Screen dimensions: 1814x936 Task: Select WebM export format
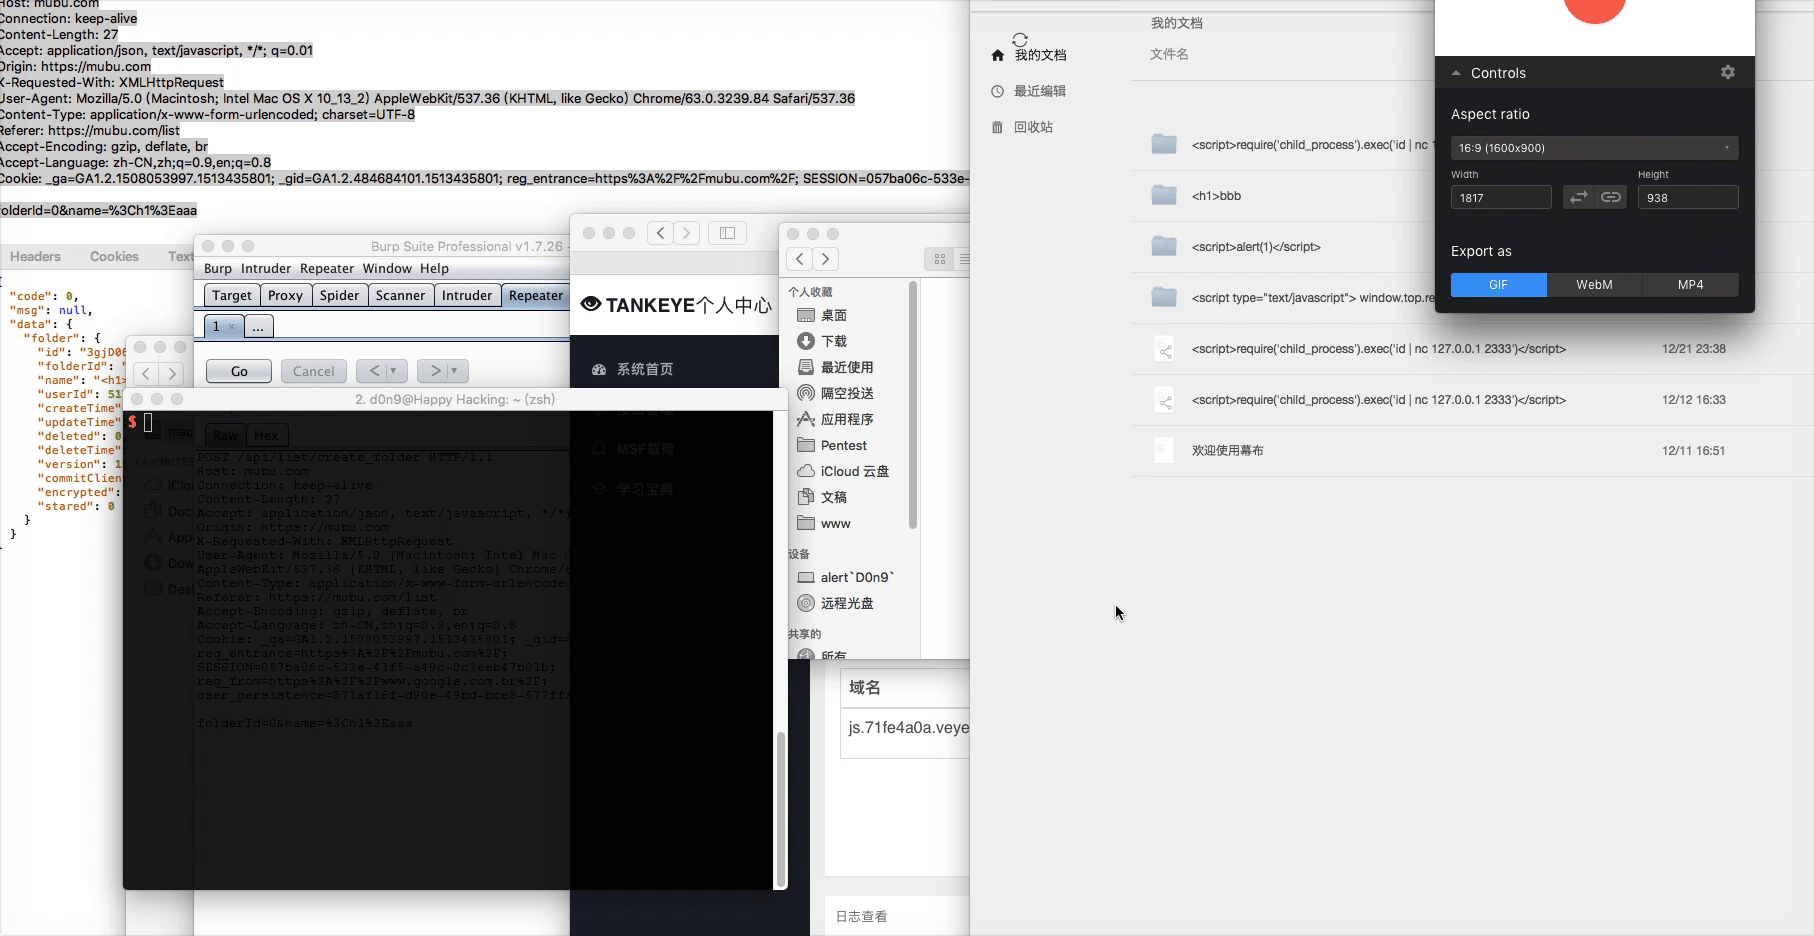[1594, 285]
